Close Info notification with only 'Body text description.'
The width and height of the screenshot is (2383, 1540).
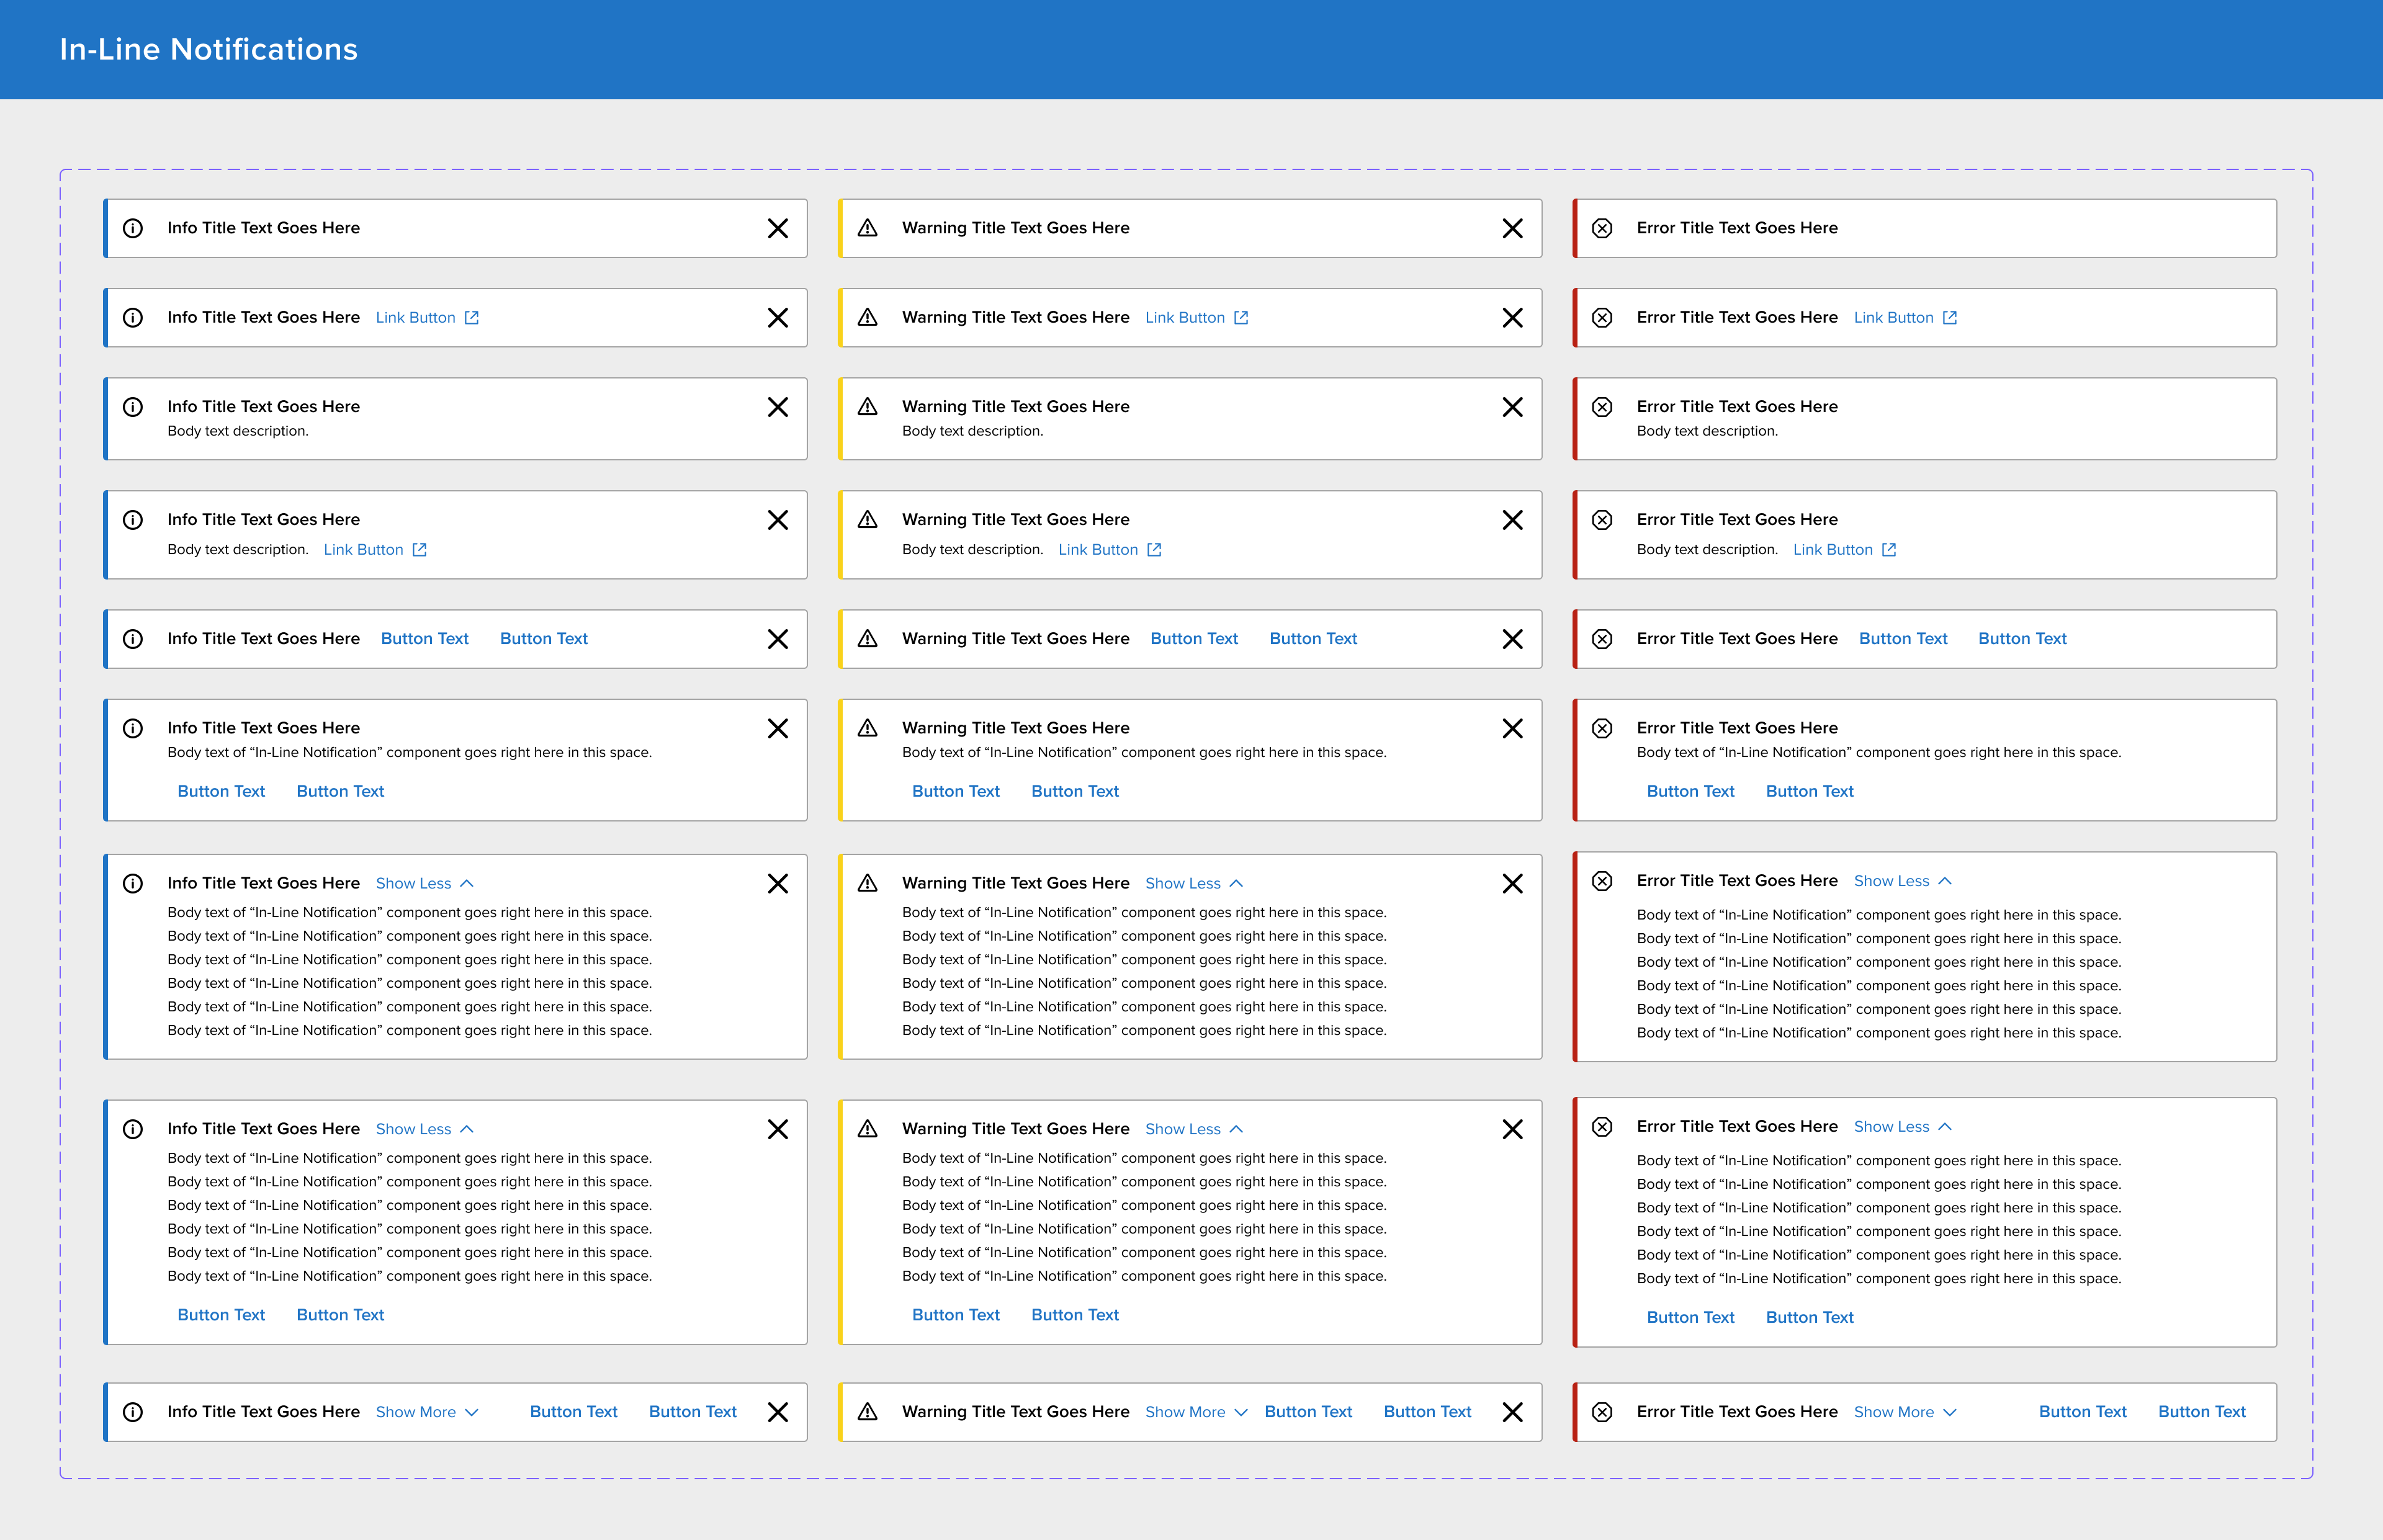777,407
